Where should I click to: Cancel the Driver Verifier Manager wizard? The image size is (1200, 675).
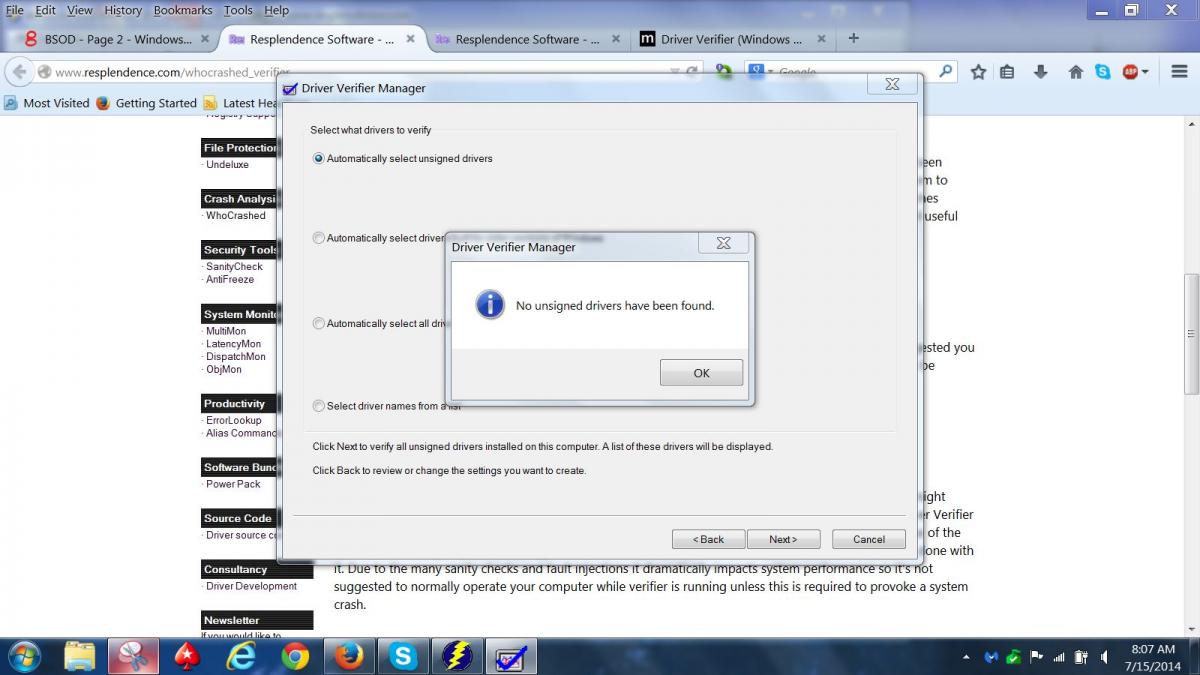(x=868, y=539)
